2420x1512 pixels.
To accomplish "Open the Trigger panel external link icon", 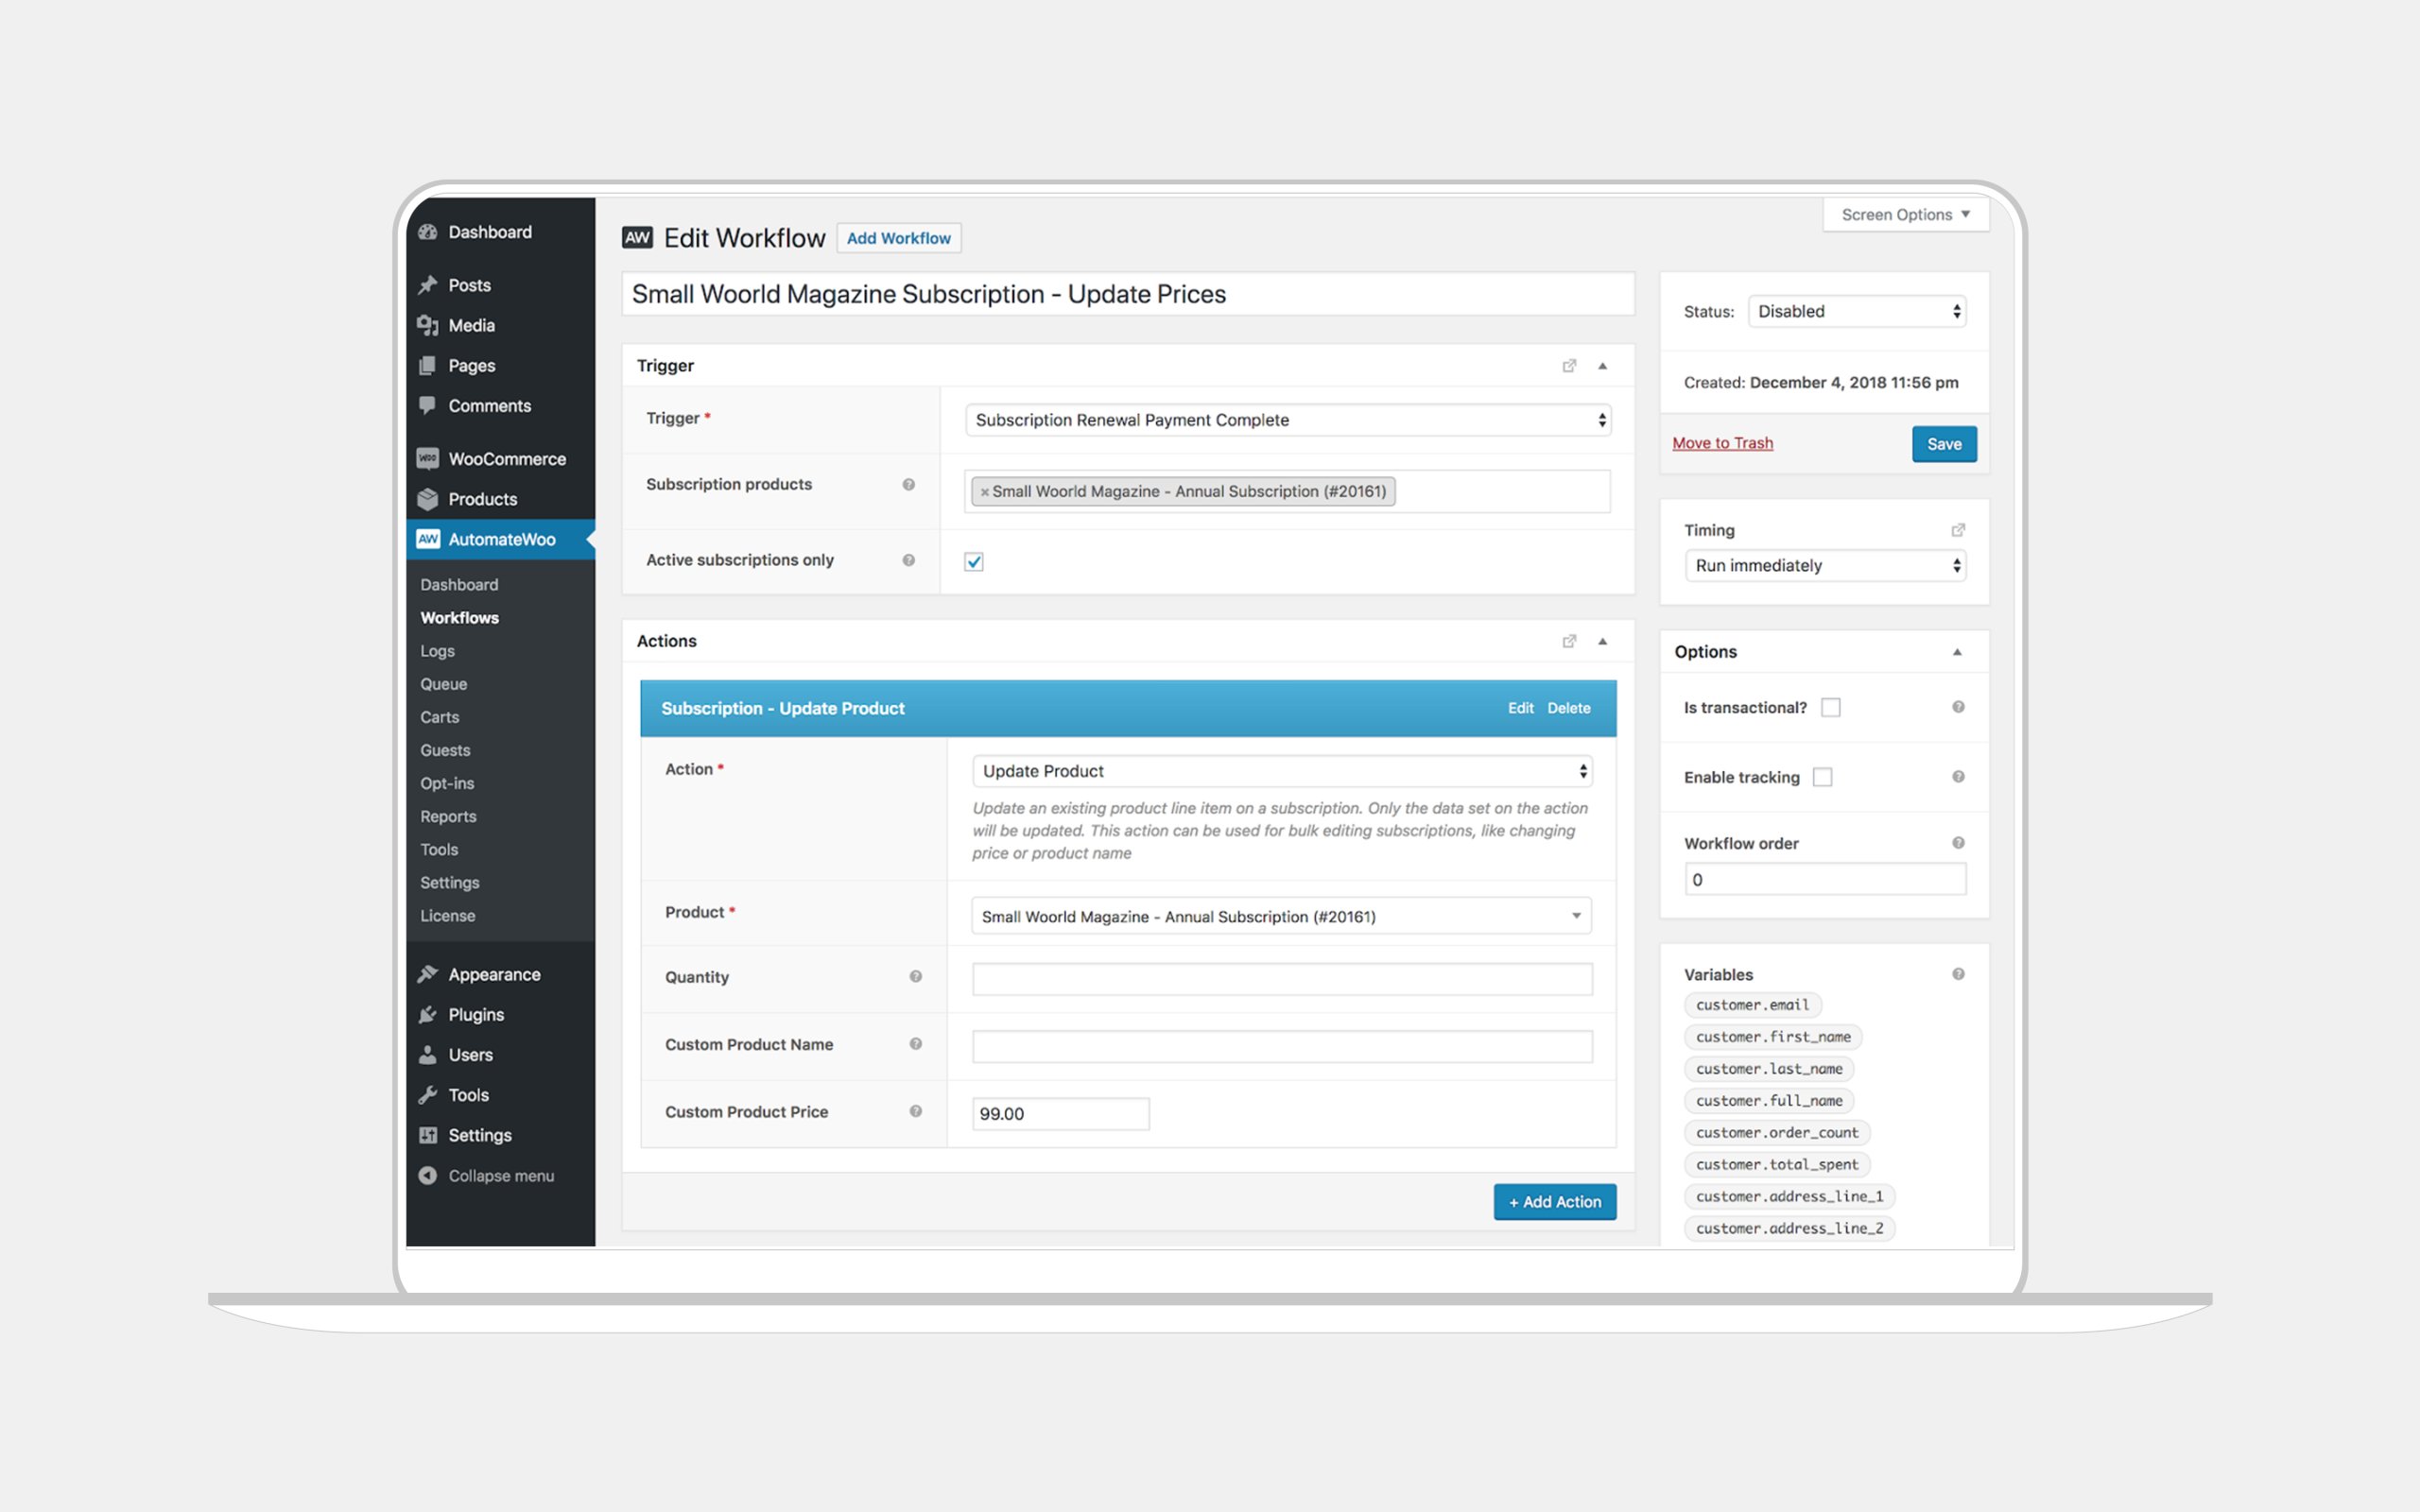I will pos(1569,366).
